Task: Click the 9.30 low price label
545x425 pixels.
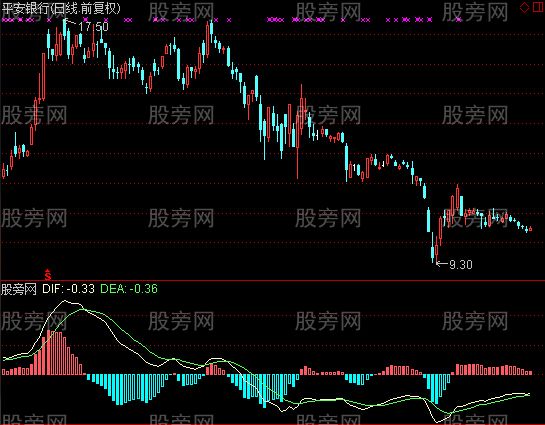Action: (461, 264)
